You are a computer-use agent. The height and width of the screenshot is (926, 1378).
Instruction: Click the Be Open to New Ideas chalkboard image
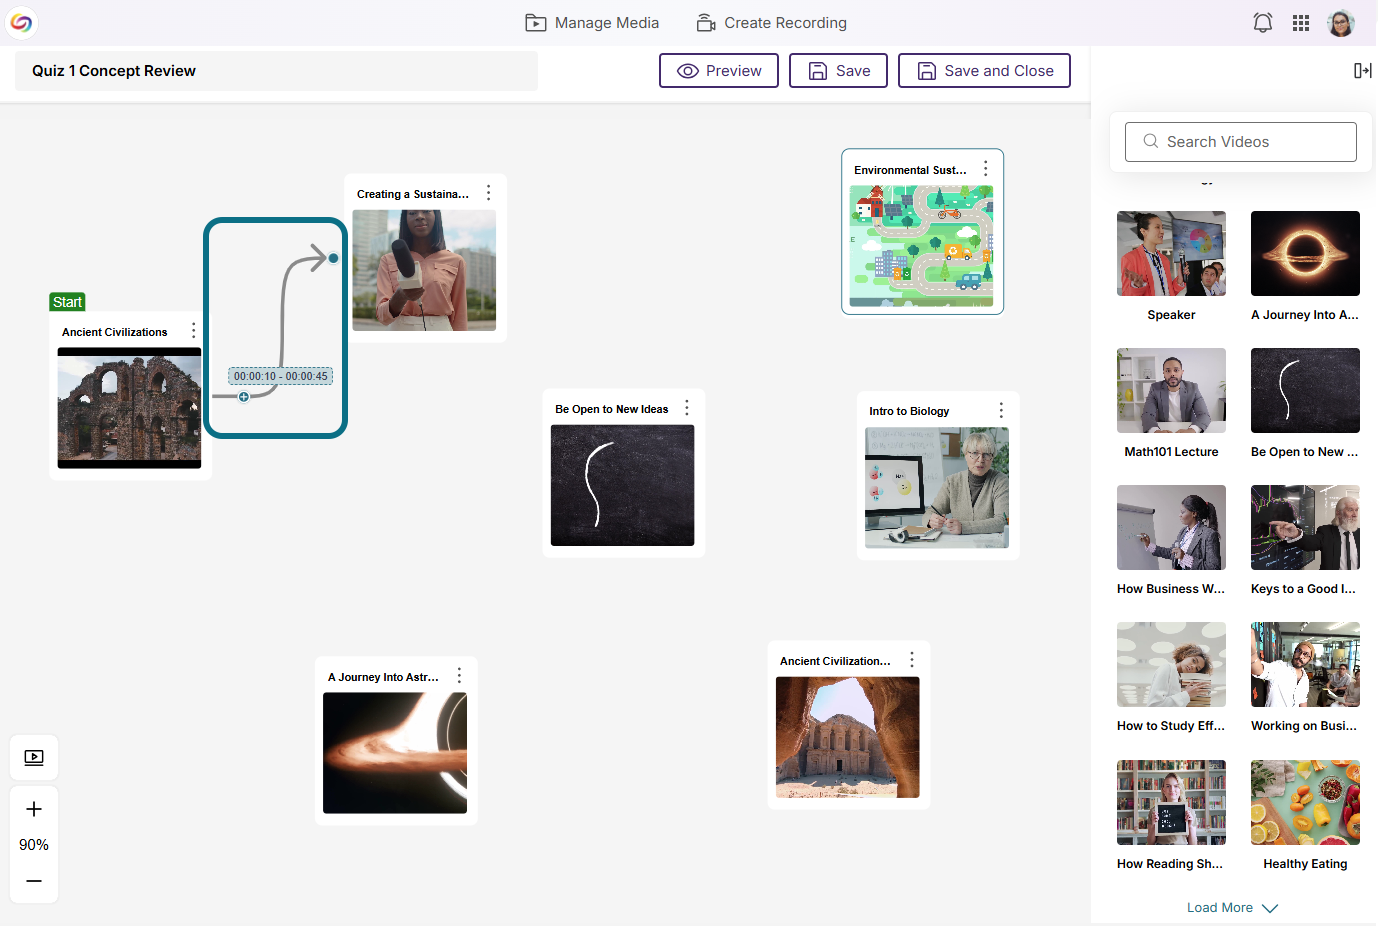click(x=622, y=485)
